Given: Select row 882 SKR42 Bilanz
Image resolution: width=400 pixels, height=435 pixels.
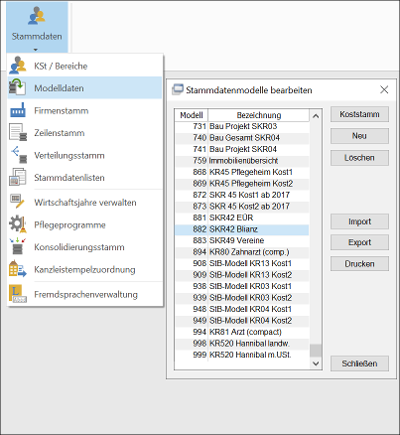Looking at the screenshot, I should coord(242,229).
